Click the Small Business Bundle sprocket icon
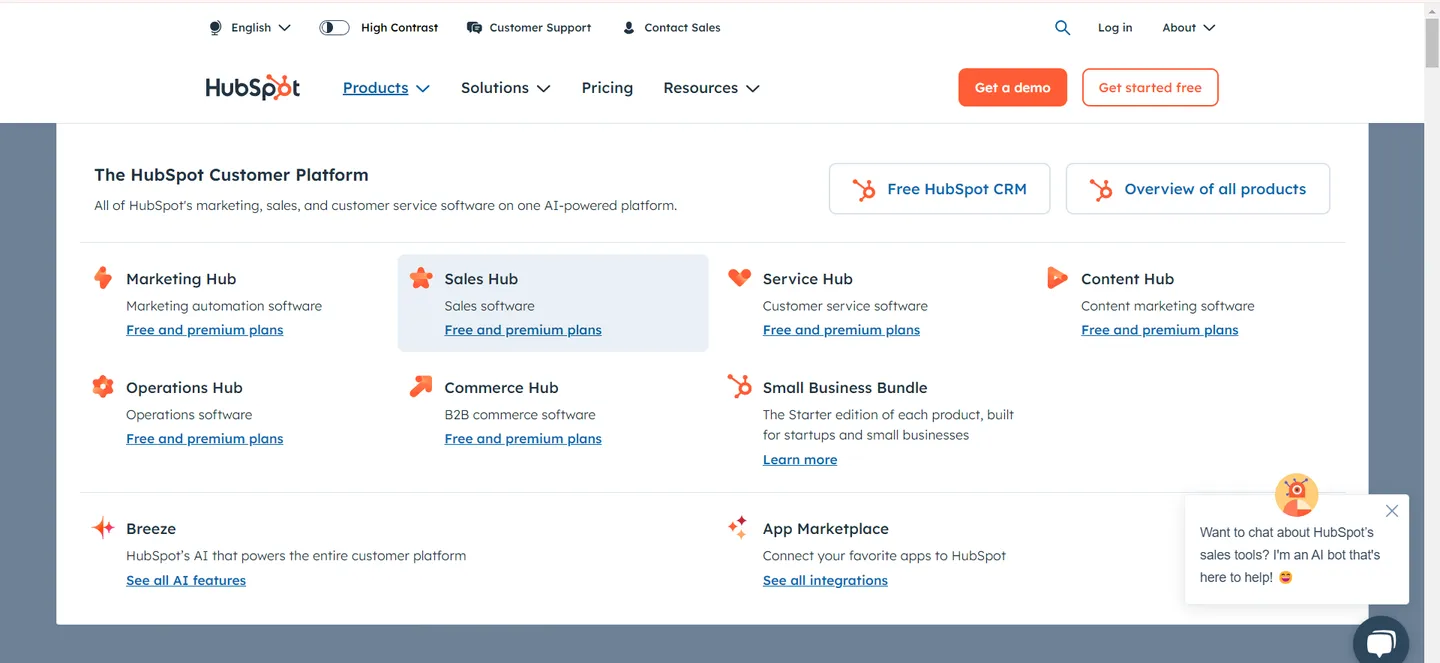 (739, 386)
